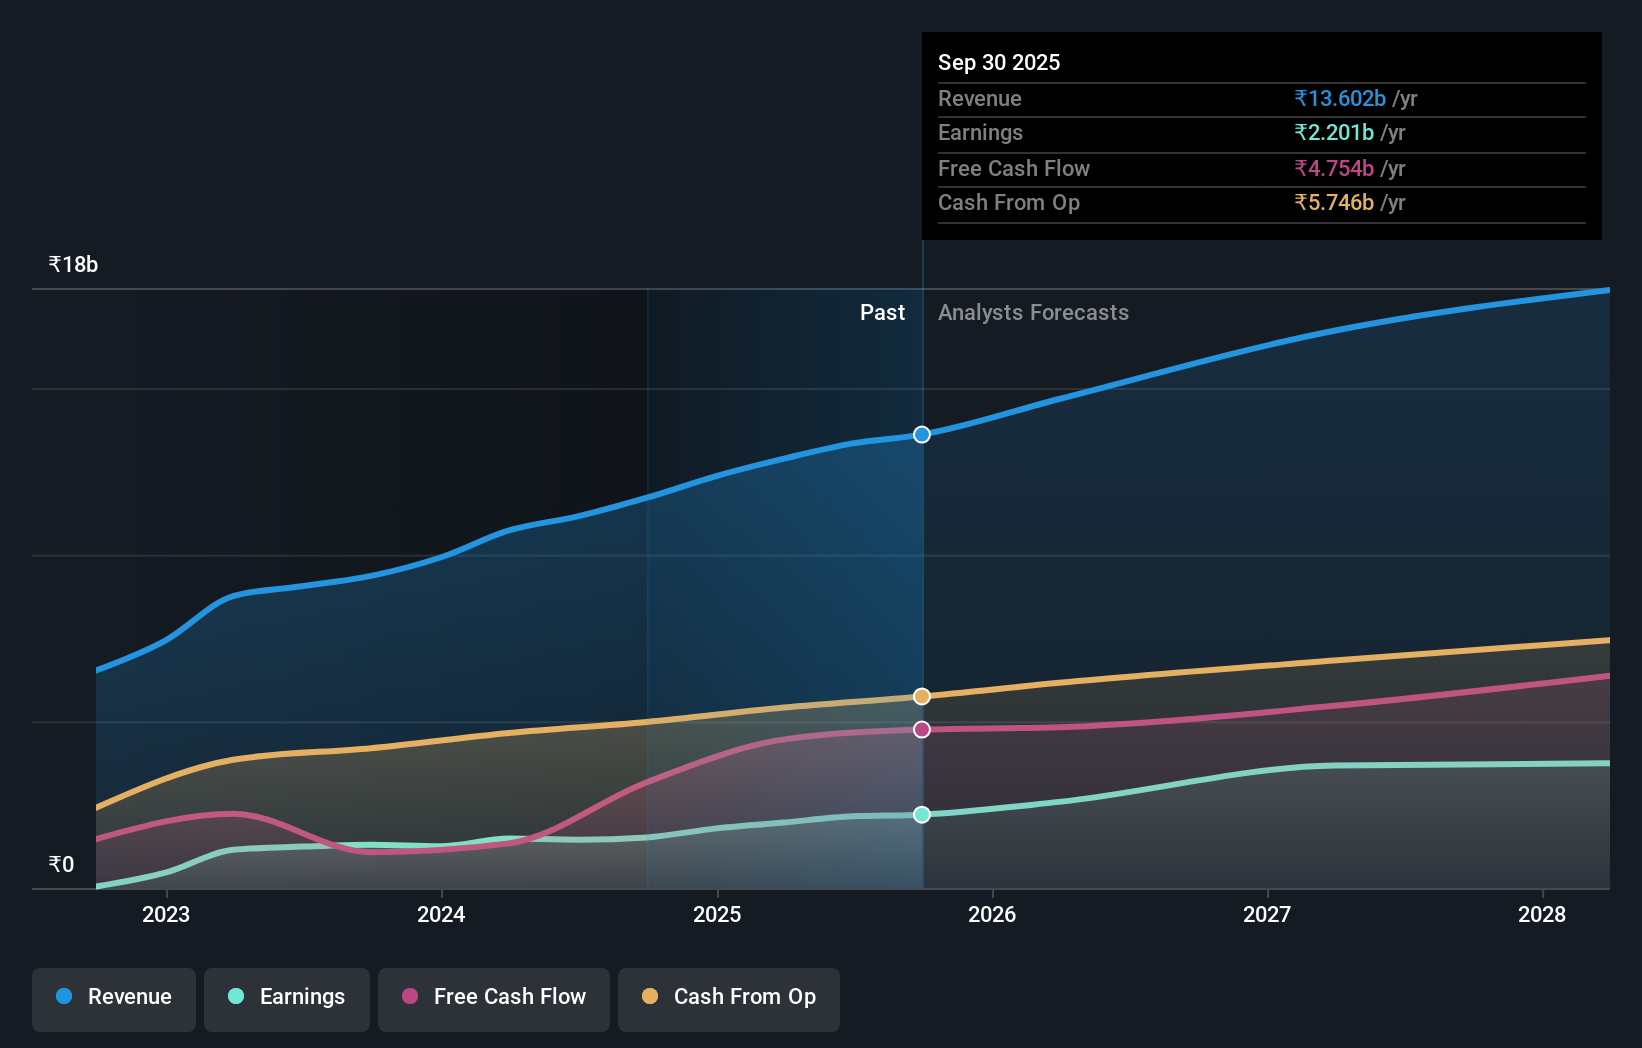Open the Cash From Op legend entry

pyautogui.click(x=728, y=997)
